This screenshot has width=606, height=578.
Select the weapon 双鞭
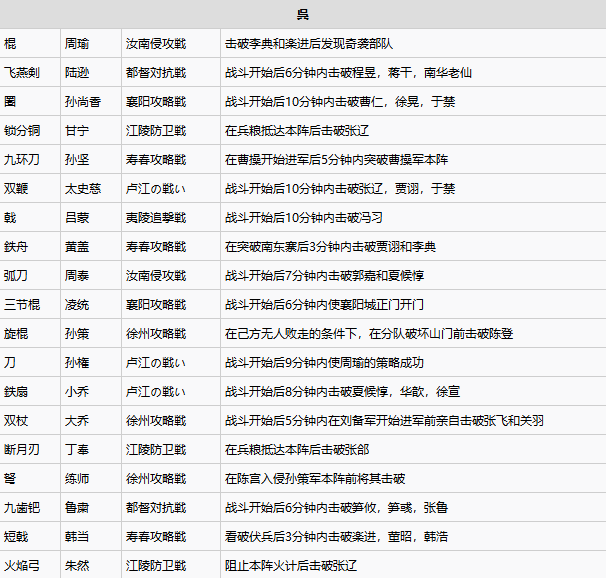[x=16, y=189]
